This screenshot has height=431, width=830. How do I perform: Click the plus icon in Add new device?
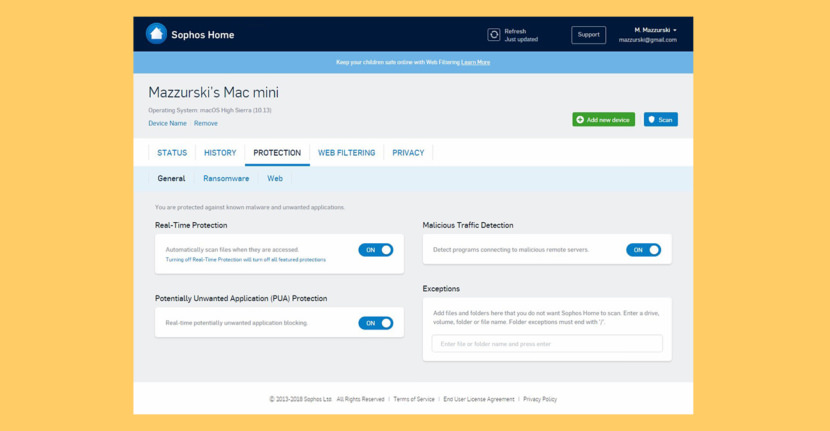(580, 120)
